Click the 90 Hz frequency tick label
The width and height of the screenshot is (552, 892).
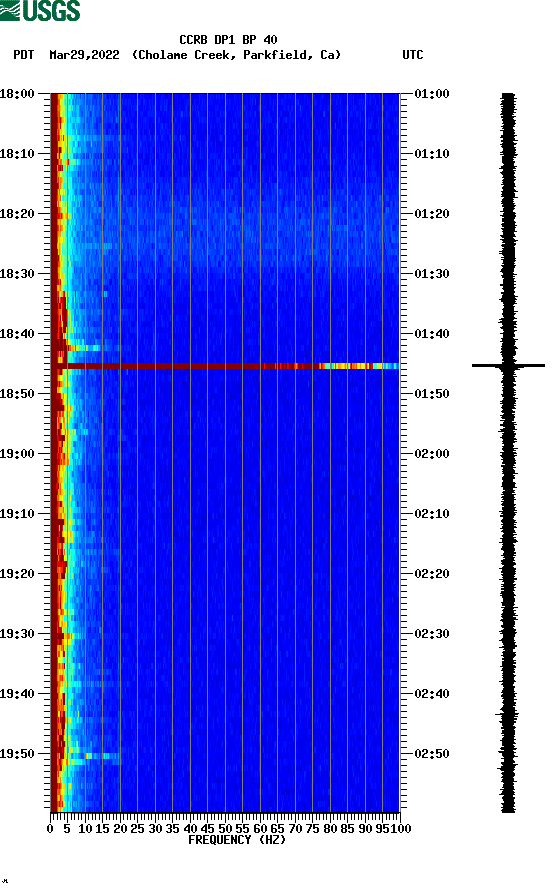coord(365,829)
